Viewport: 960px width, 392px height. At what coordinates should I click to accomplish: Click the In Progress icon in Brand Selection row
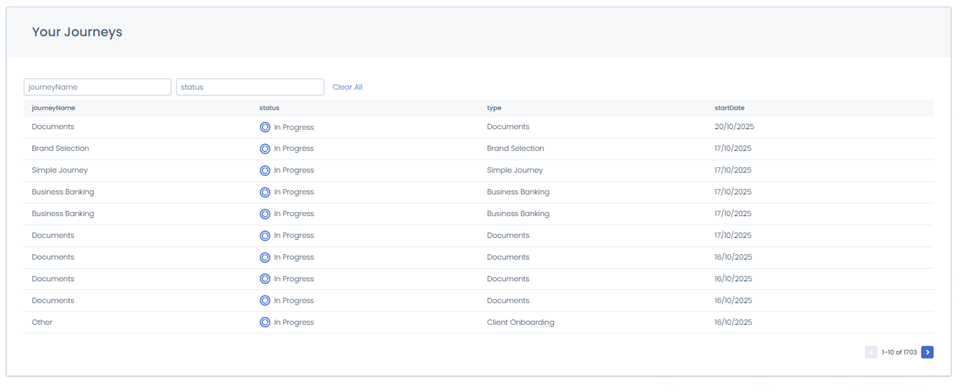point(264,148)
